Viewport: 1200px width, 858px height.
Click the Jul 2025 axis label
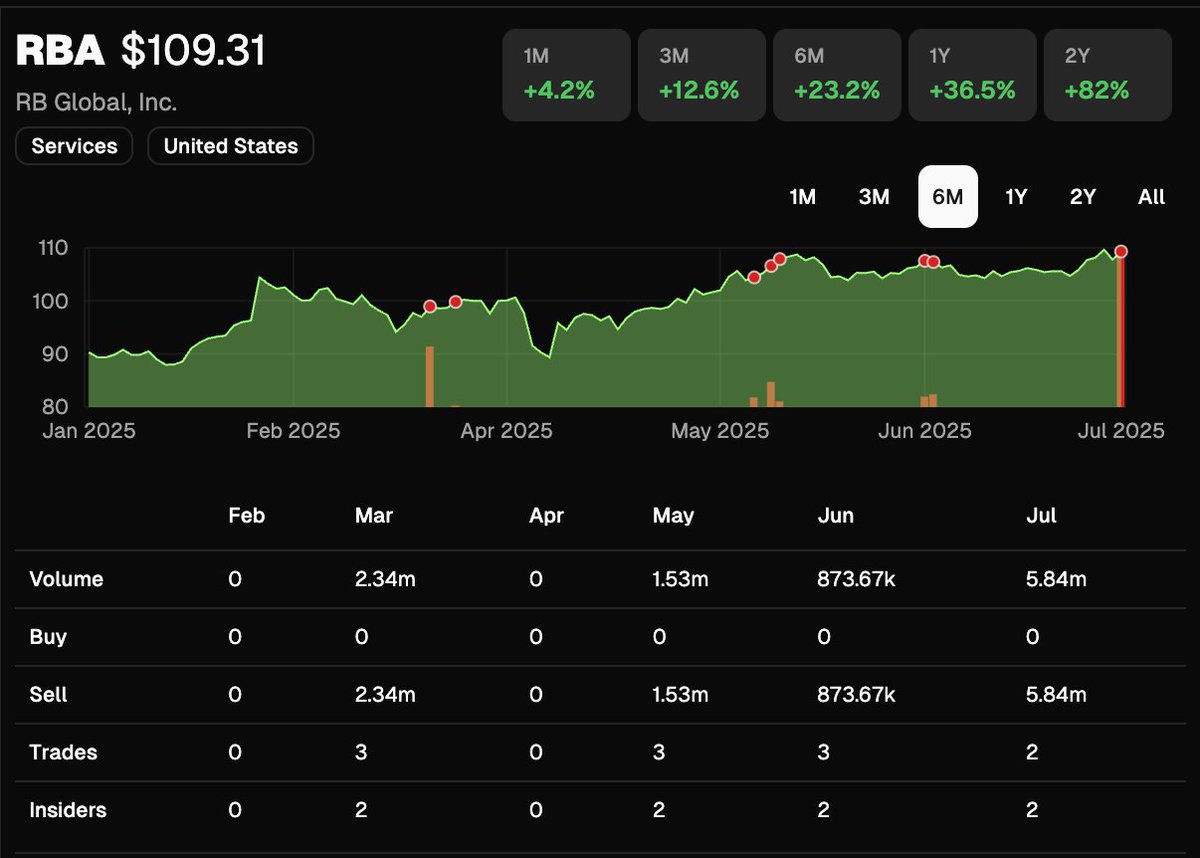[x=1119, y=431]
